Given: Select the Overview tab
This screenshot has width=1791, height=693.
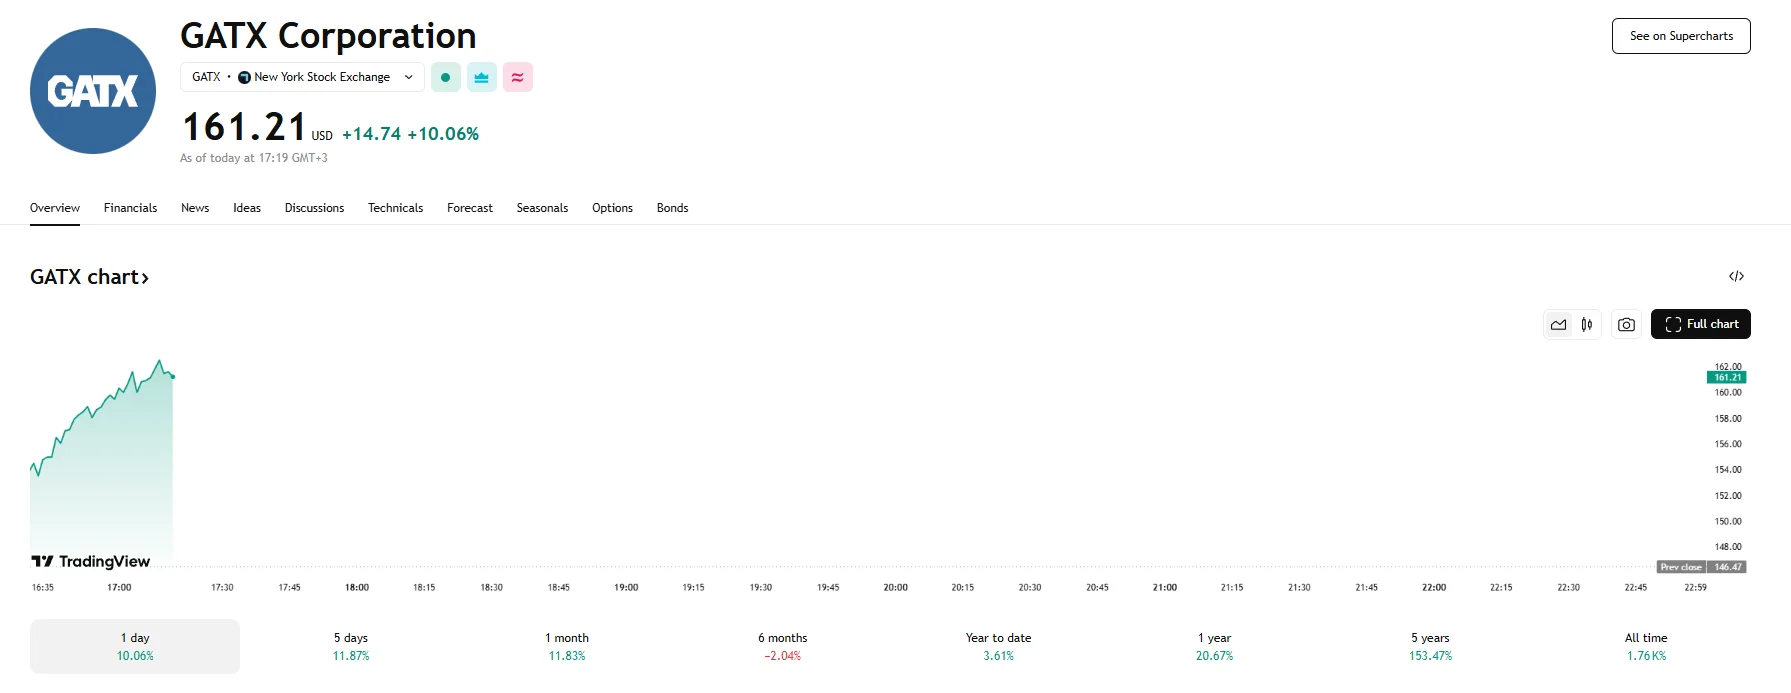Looking at the screenshot, I should point(55,208).
